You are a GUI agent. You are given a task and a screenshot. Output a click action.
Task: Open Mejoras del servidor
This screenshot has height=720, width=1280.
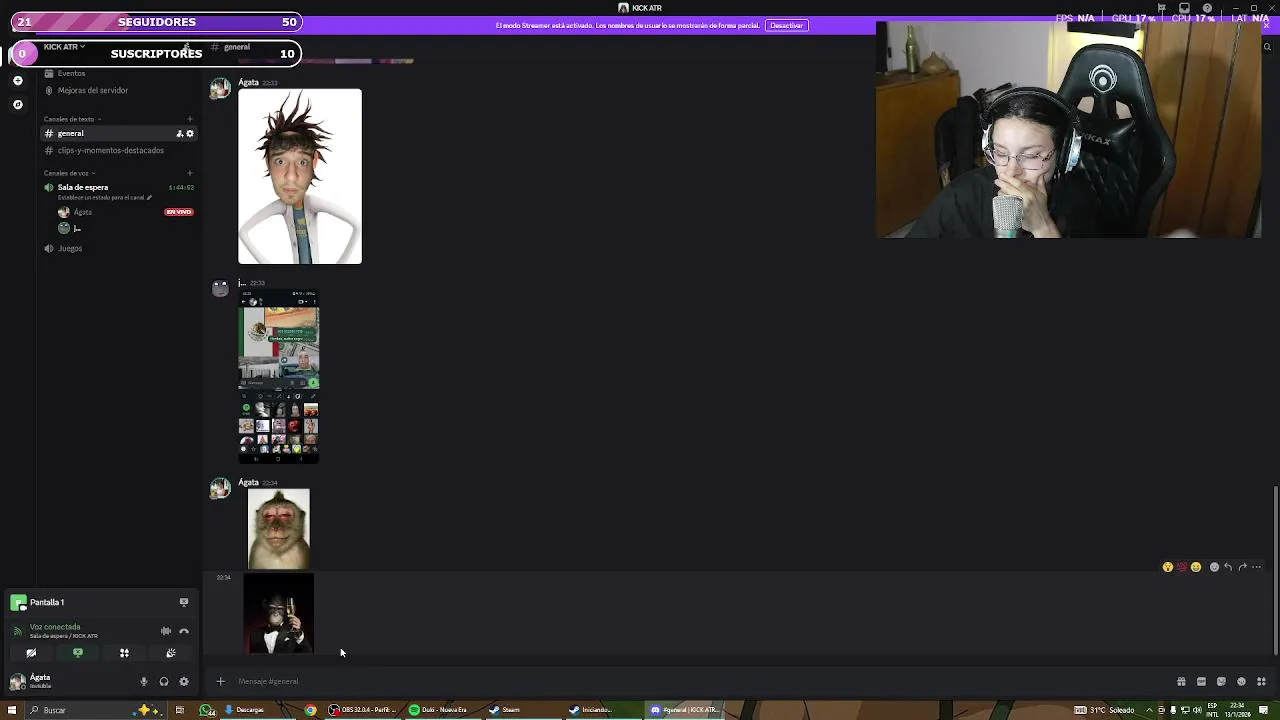click(92, 90)
